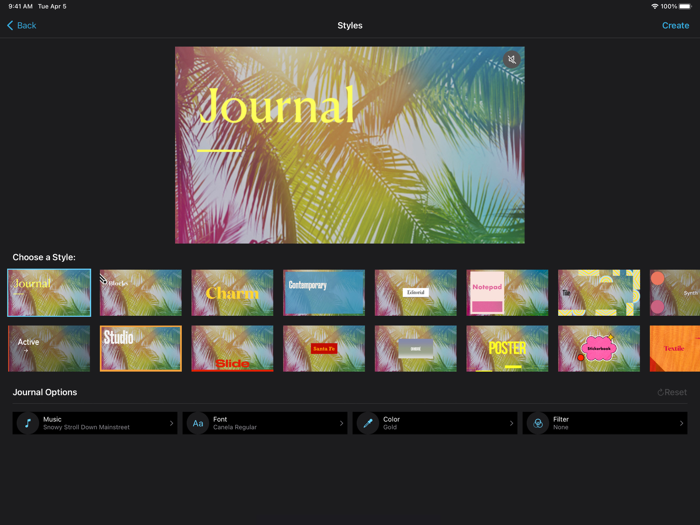Tap Create to make the project

[675, 25]
